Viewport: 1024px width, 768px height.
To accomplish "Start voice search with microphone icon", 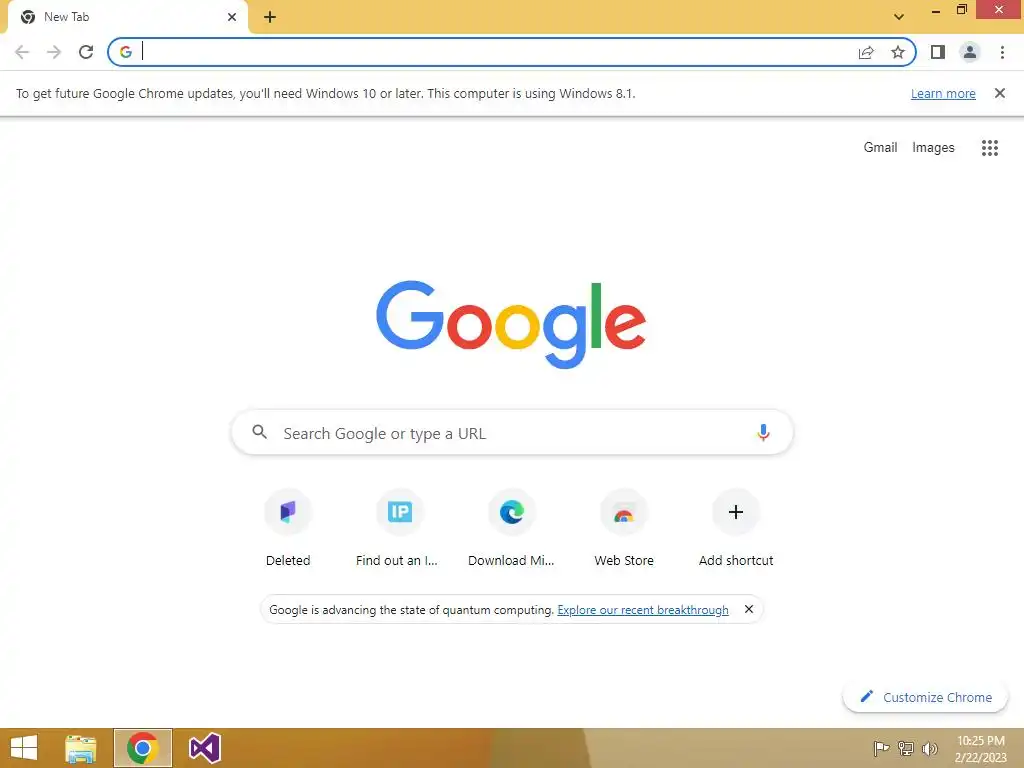I will (x=763, y=432).
